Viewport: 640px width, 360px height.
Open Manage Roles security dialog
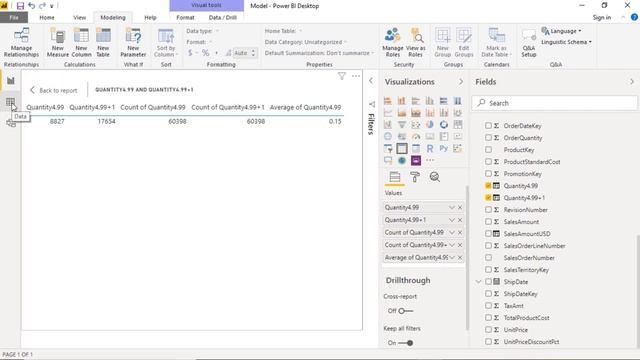[x=393, y=42]
